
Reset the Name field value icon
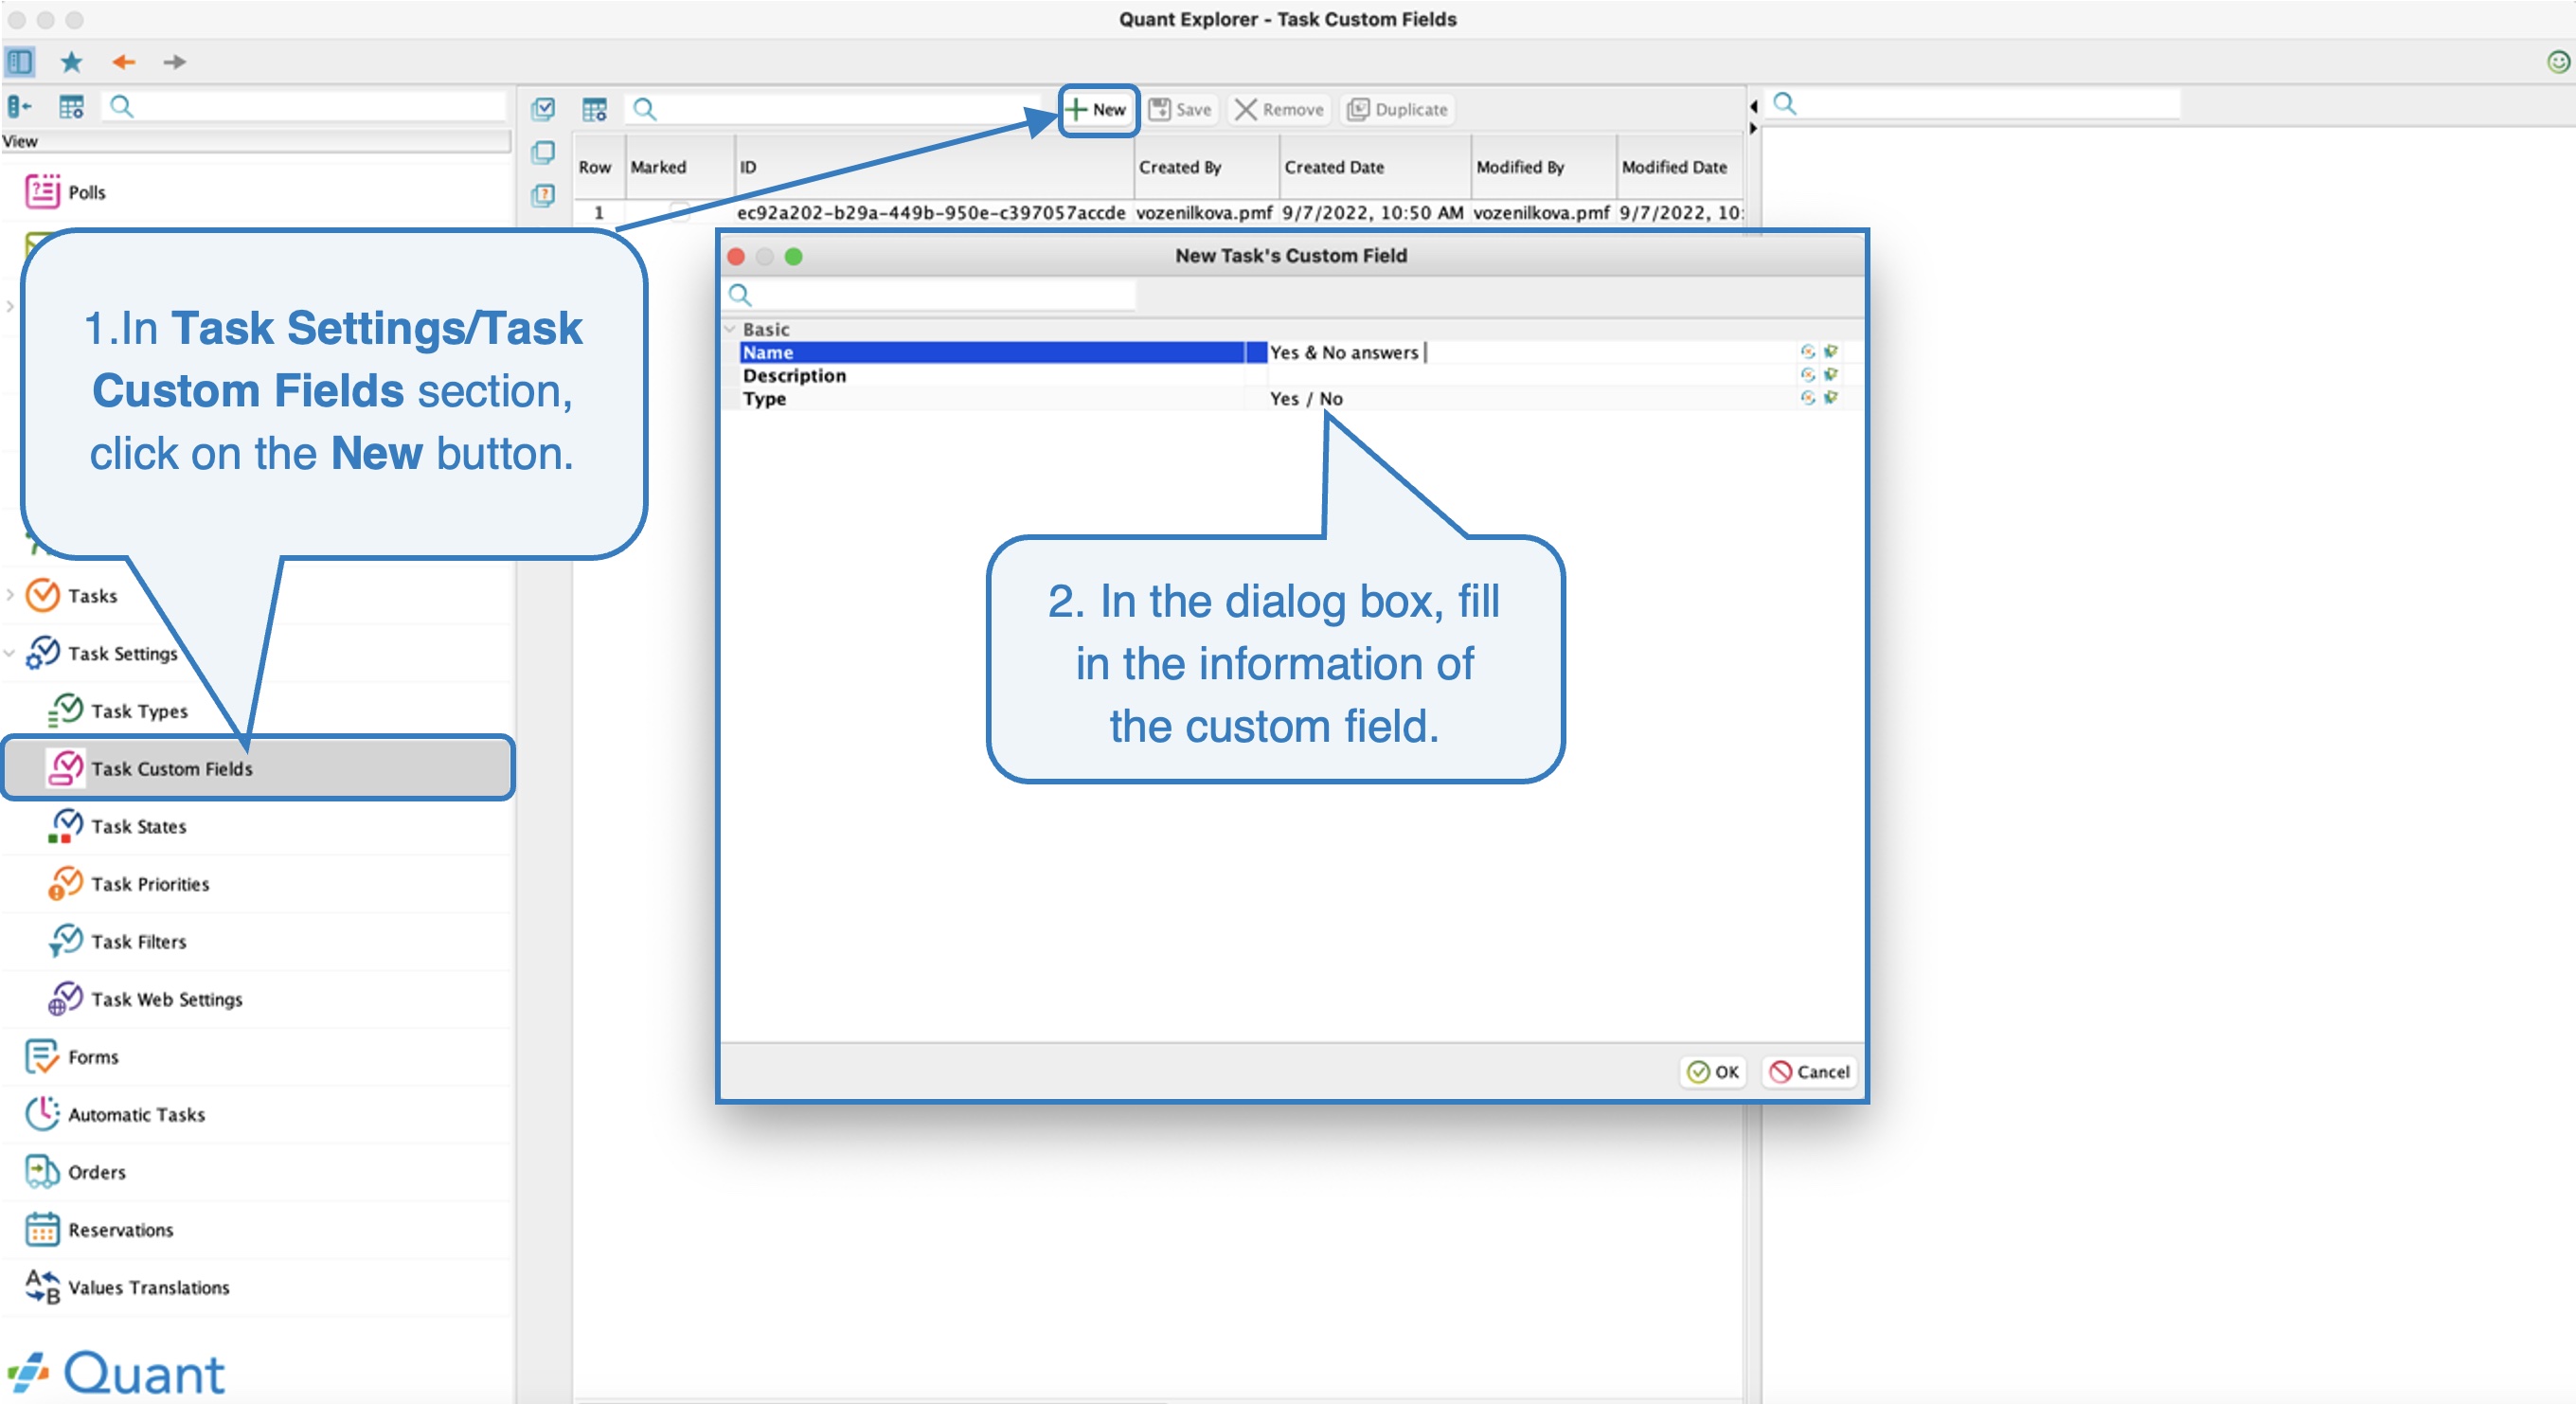tap(1807, 352)
